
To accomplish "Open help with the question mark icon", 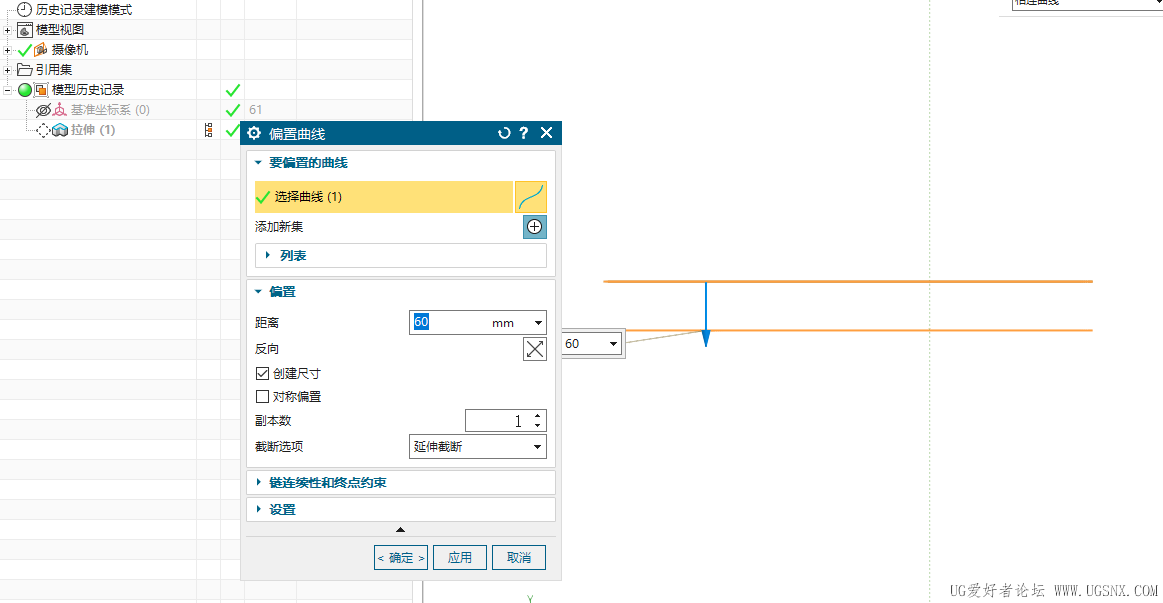I will click(x=524, y=133).
